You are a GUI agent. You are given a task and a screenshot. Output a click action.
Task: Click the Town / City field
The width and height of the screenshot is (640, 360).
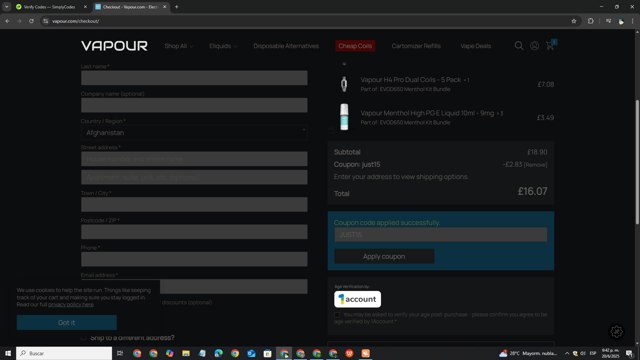point(194,204)
